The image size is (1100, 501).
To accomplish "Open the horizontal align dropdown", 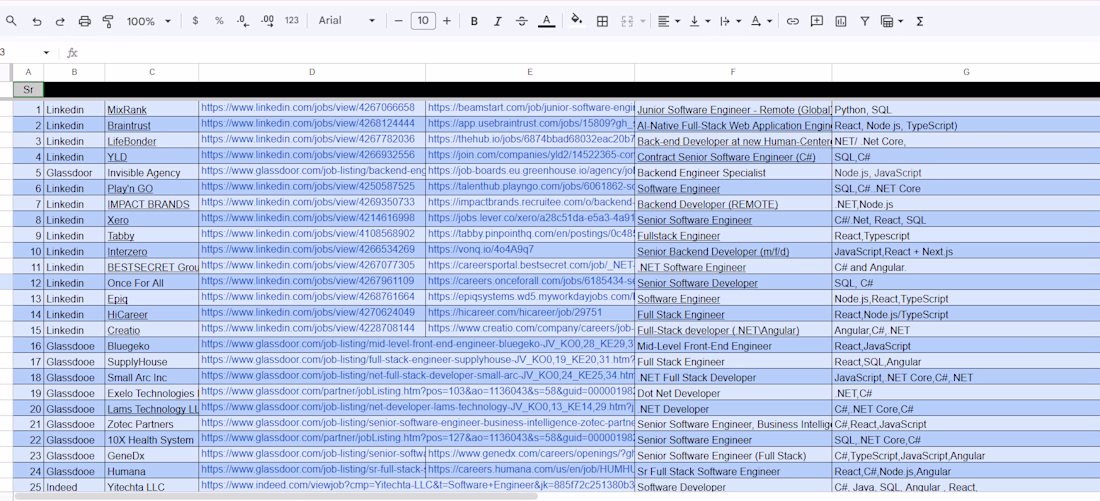I will tap(669, 21).
